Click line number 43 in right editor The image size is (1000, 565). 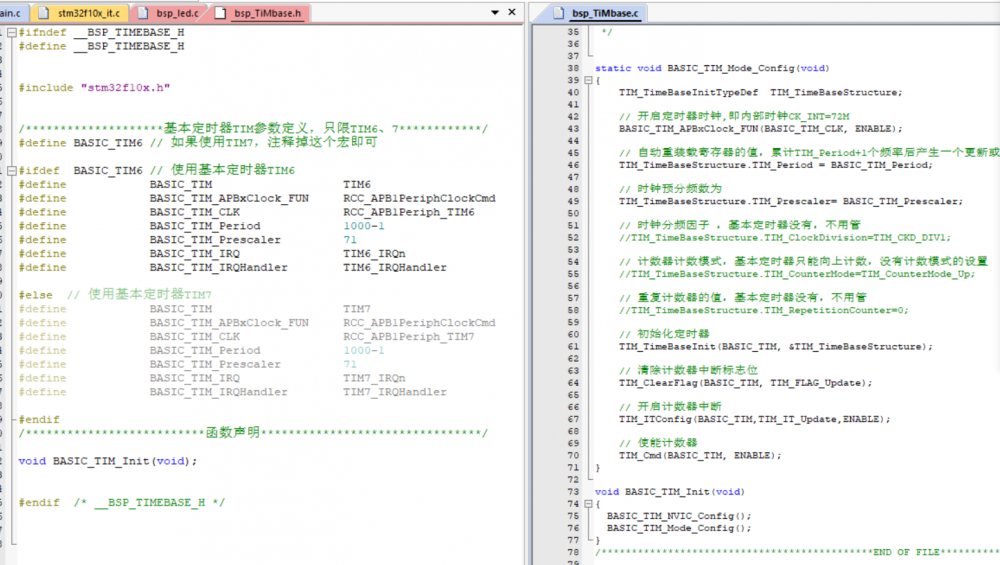573,129
